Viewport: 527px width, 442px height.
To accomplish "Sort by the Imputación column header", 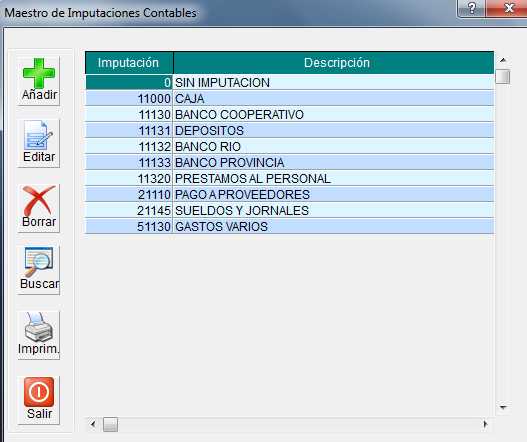I will tap(129, 63).
